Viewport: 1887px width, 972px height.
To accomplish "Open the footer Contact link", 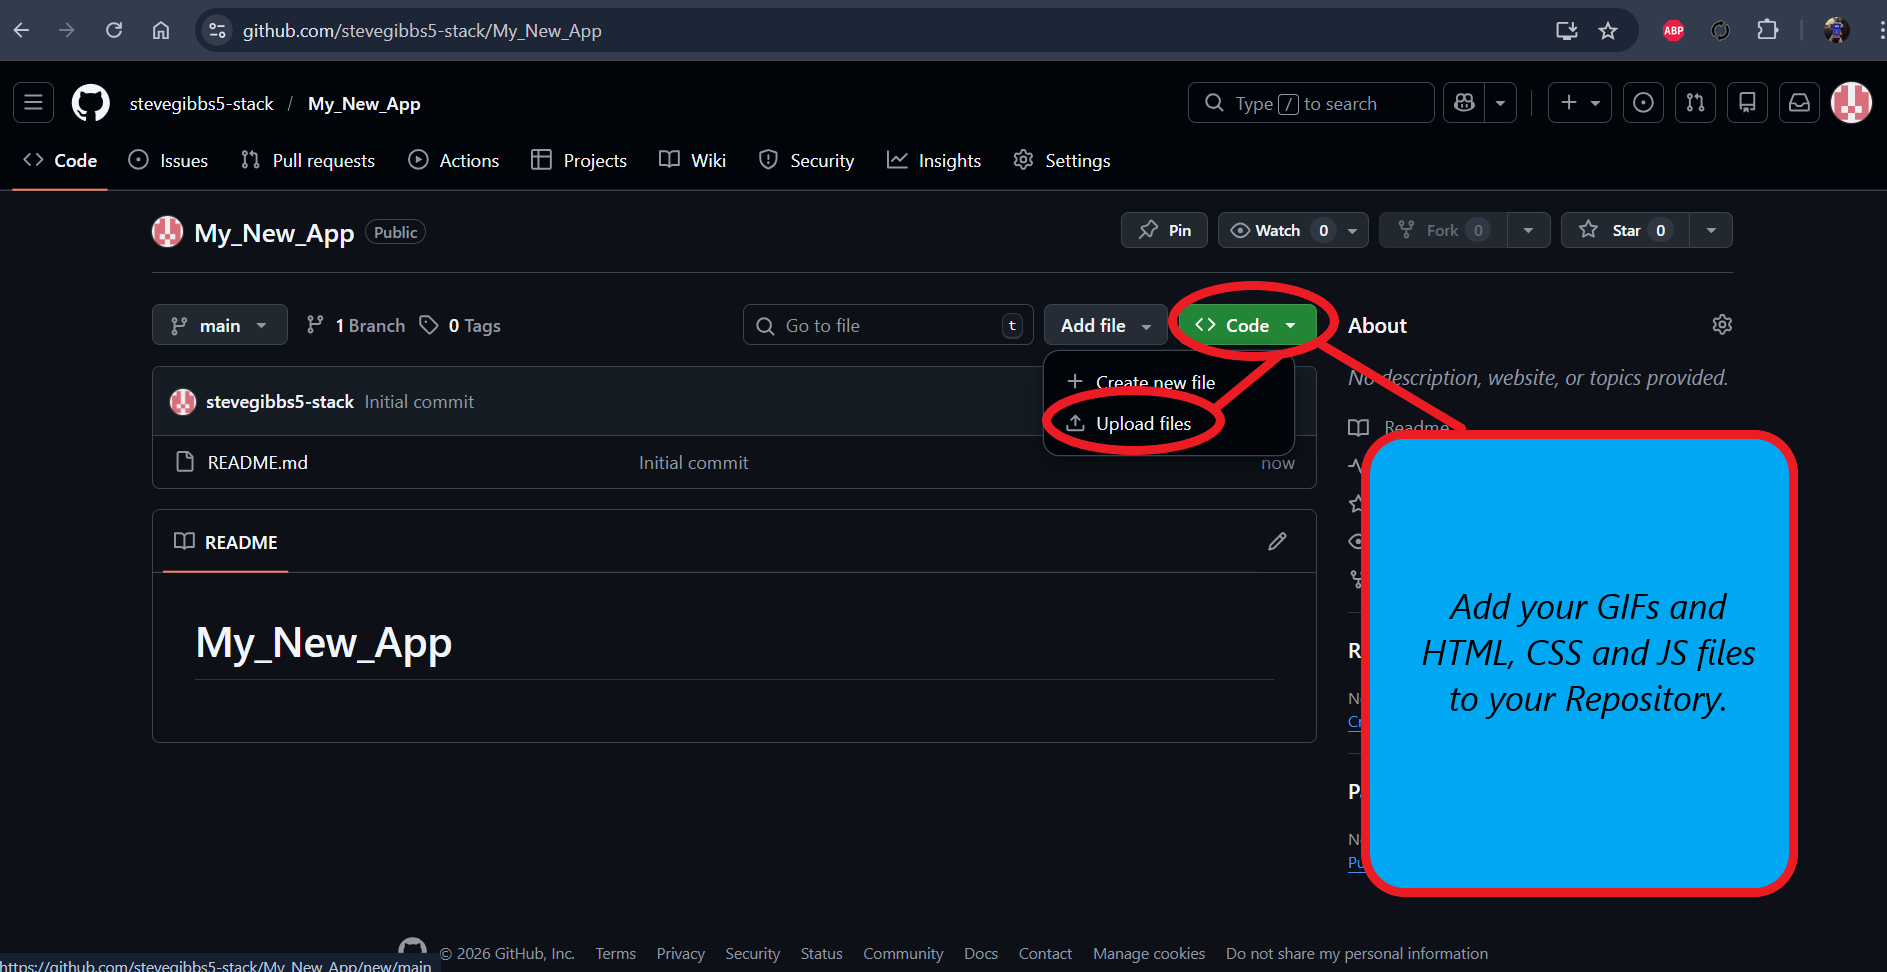I will [x=1045, y=953].
